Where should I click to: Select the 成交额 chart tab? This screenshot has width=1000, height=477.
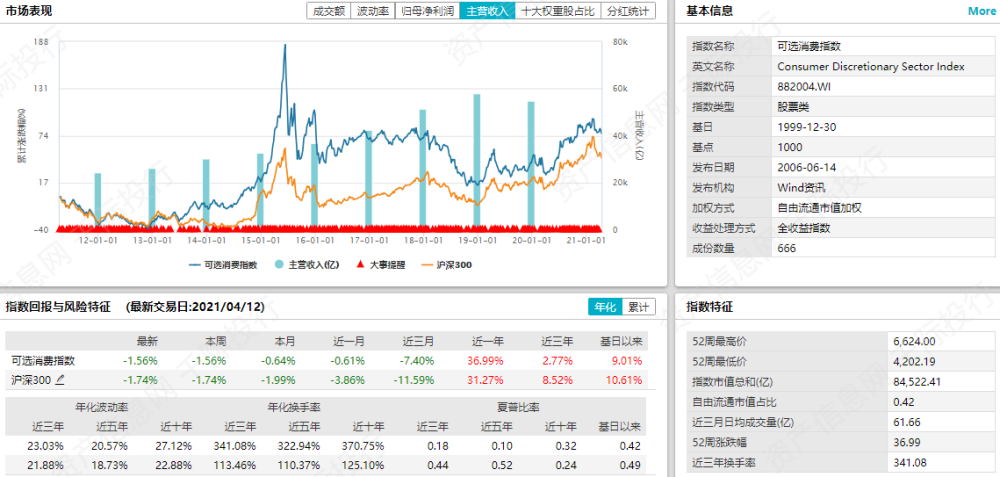329,11
